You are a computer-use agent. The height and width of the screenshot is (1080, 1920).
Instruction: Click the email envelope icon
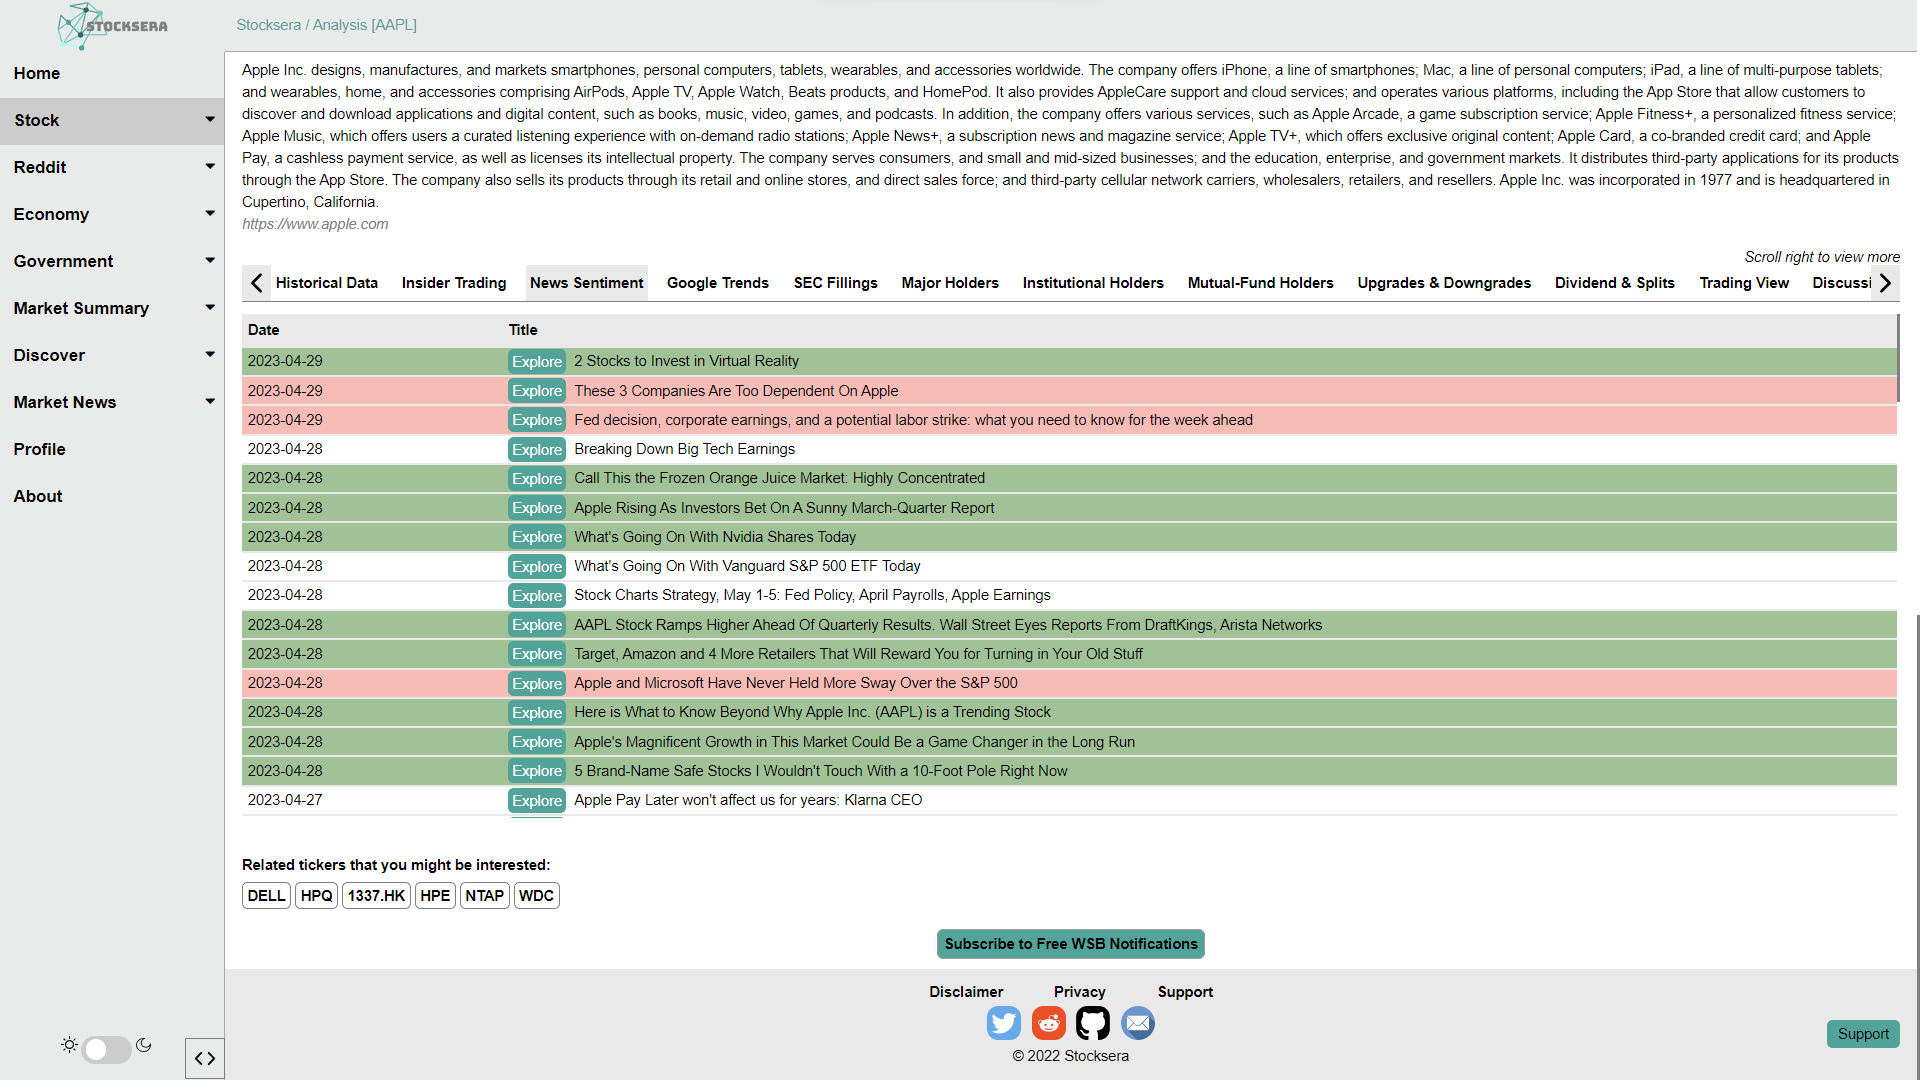[1137, 1023]
